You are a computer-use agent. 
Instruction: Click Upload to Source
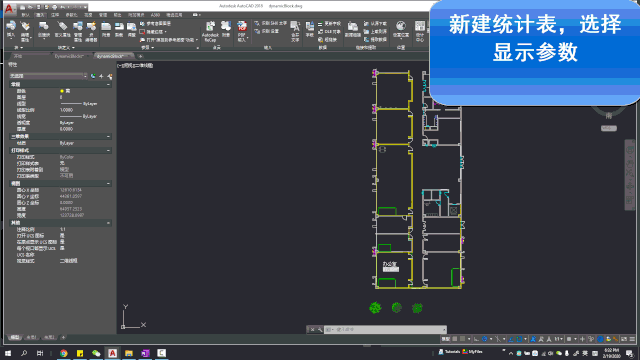(x=375, y=32)
